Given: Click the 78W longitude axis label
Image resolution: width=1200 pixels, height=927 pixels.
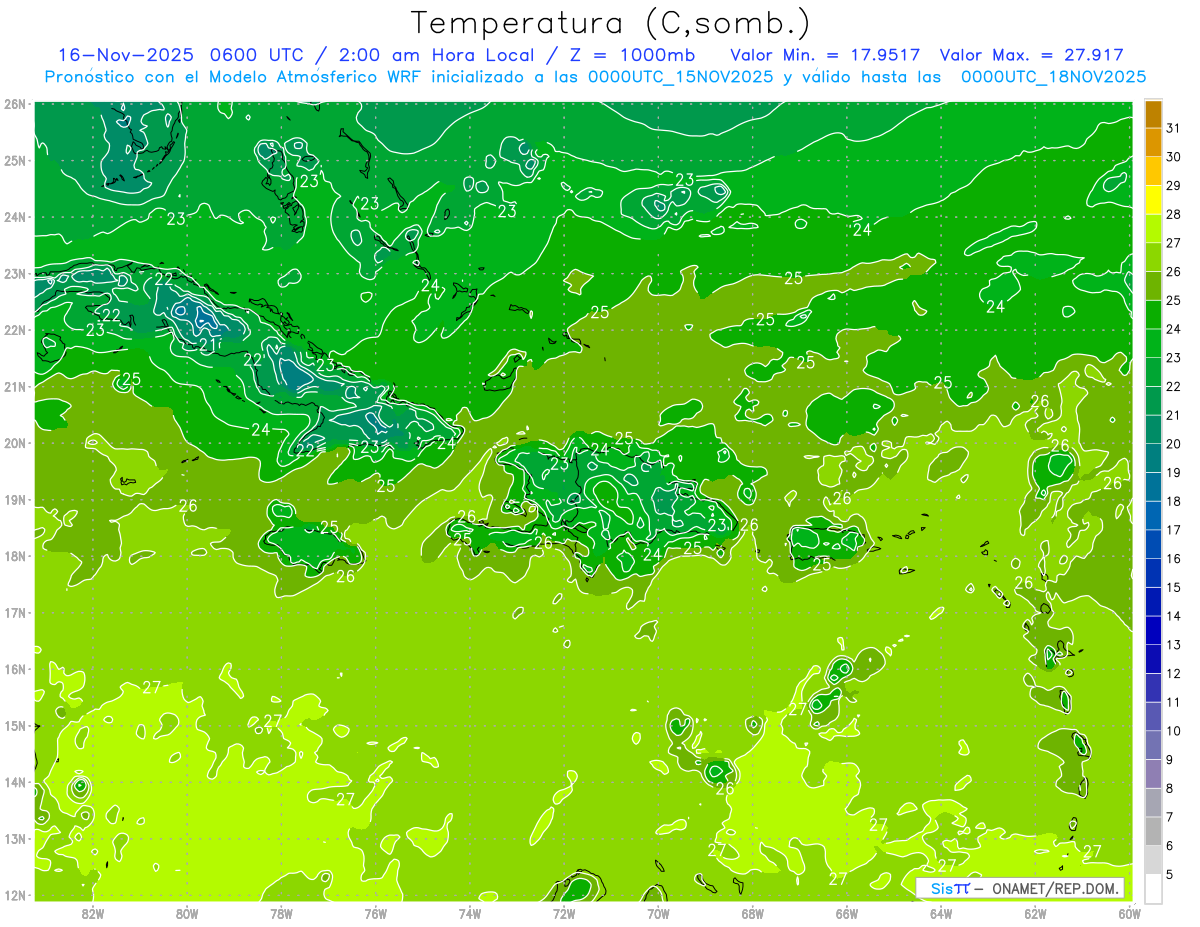Looking at the screenshot, I should pyautogui.click(x=281, y=912).
